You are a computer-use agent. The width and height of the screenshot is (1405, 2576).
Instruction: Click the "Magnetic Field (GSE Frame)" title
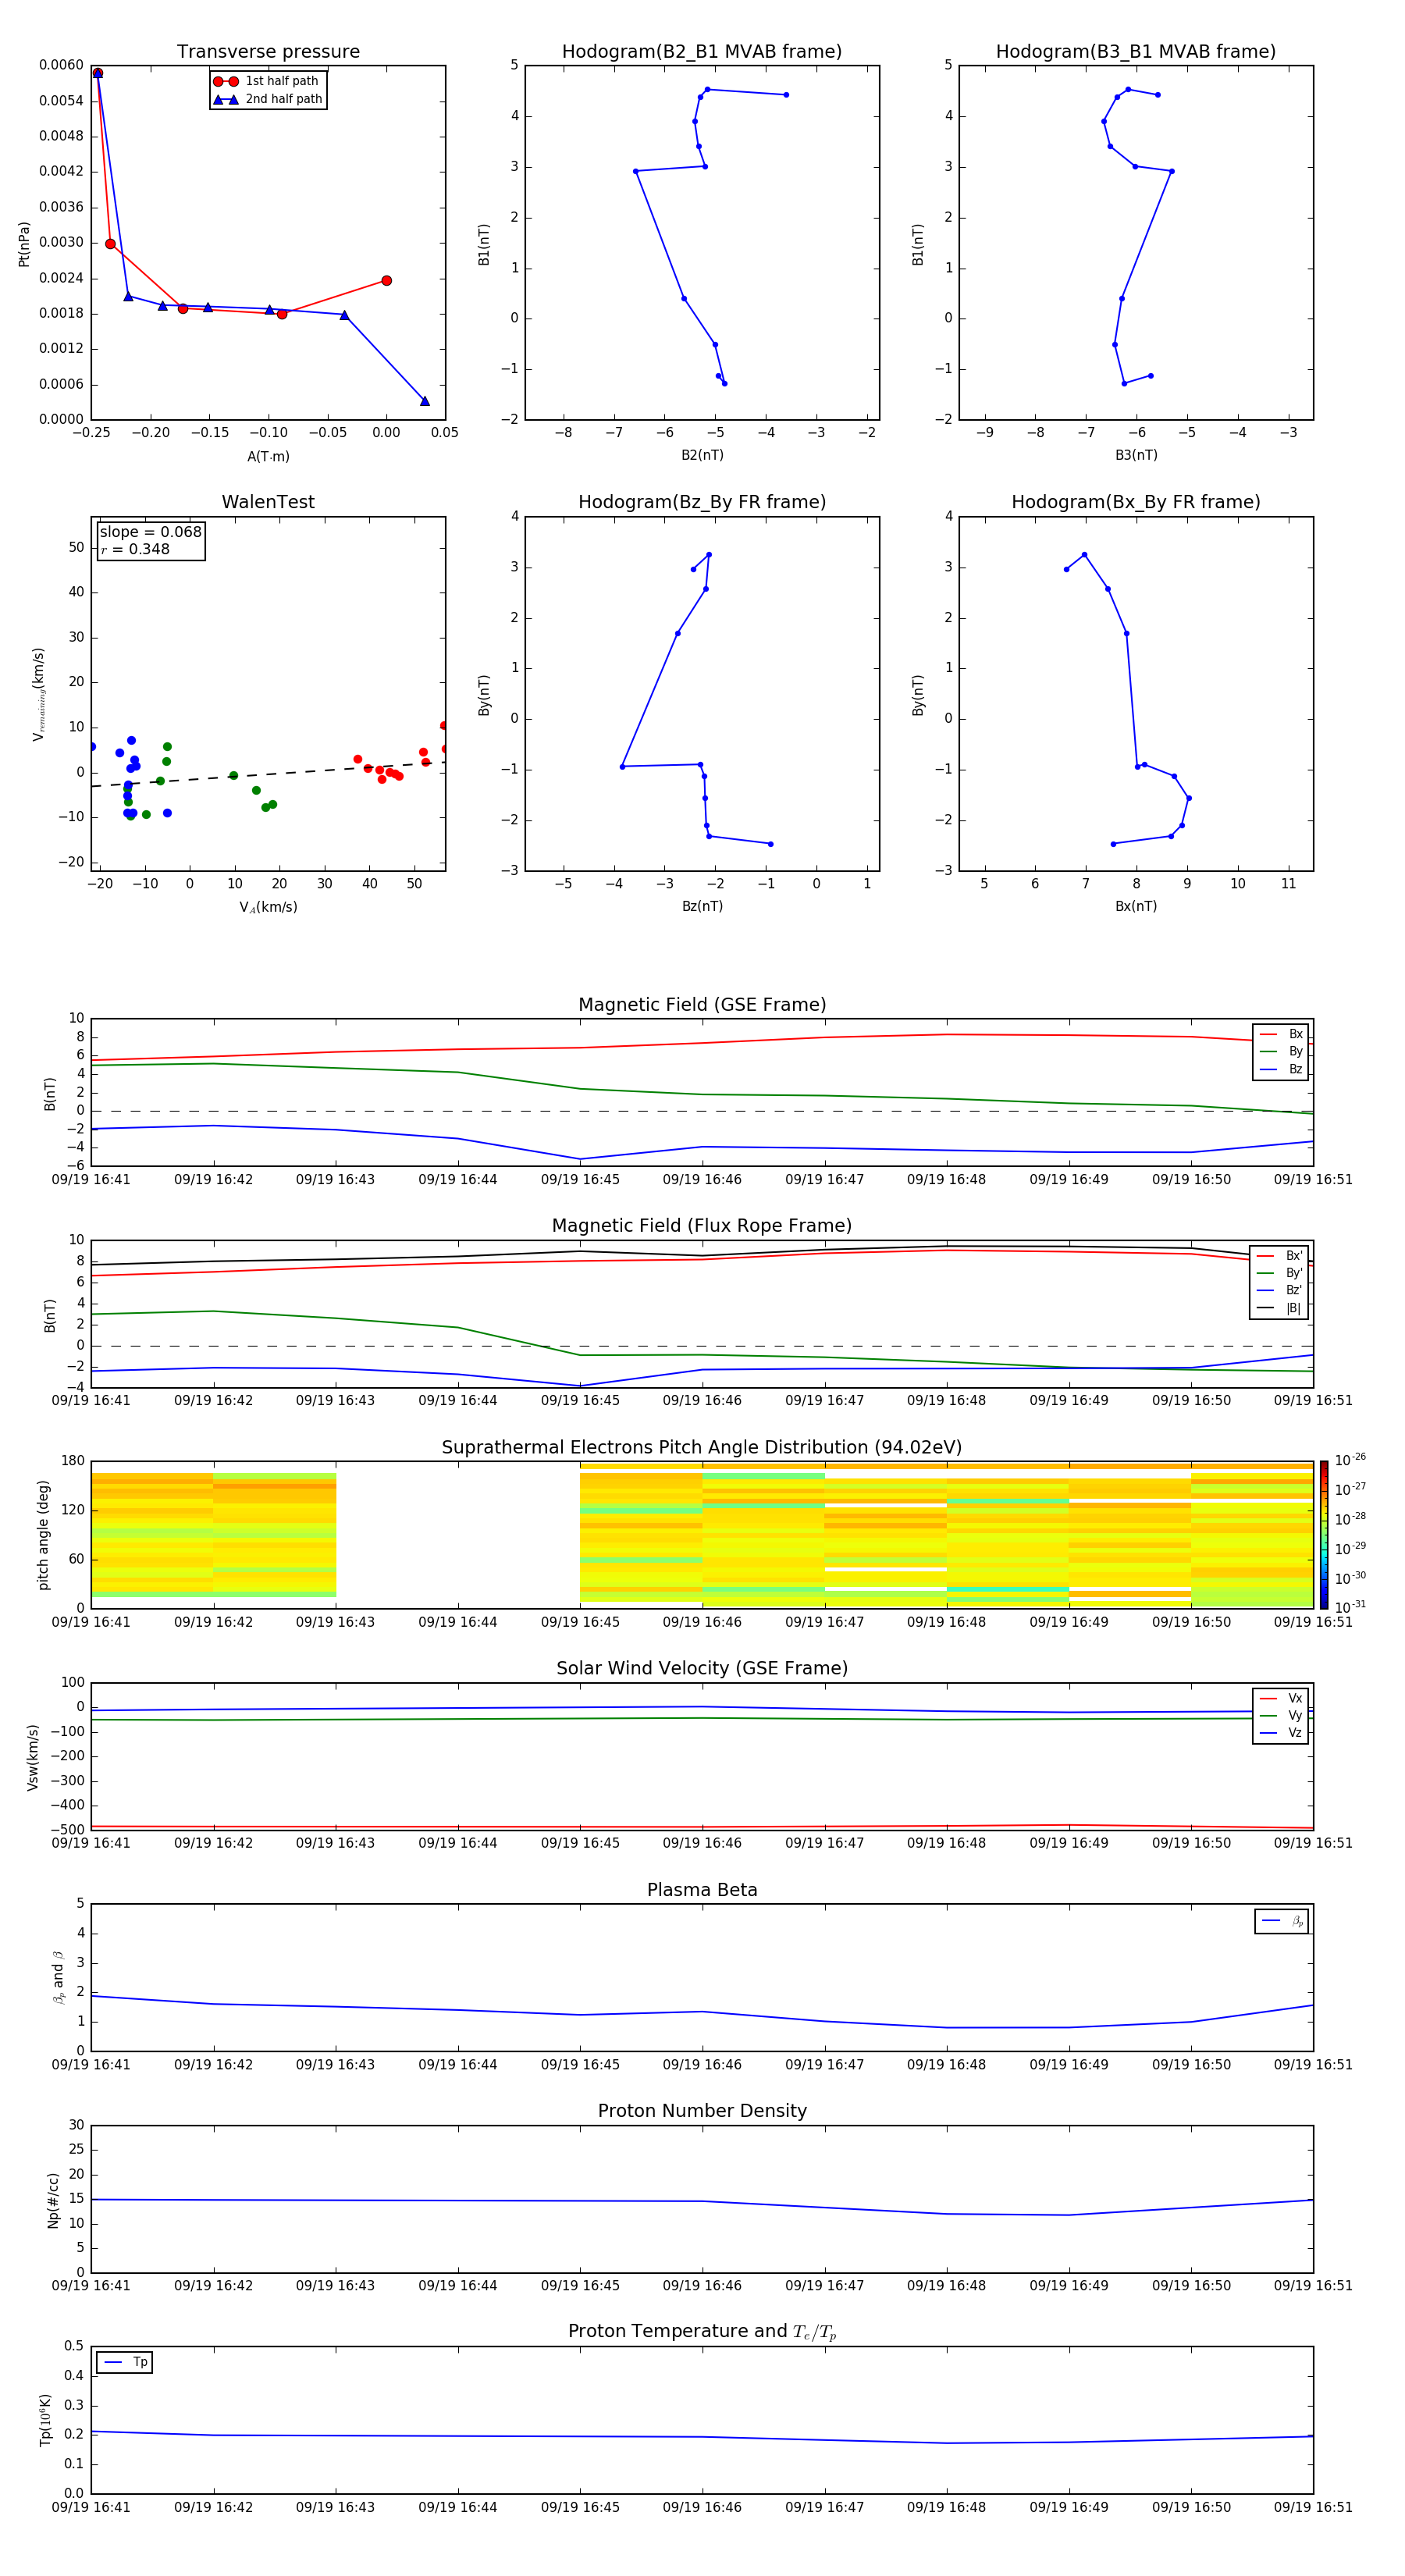[702, 1005]
